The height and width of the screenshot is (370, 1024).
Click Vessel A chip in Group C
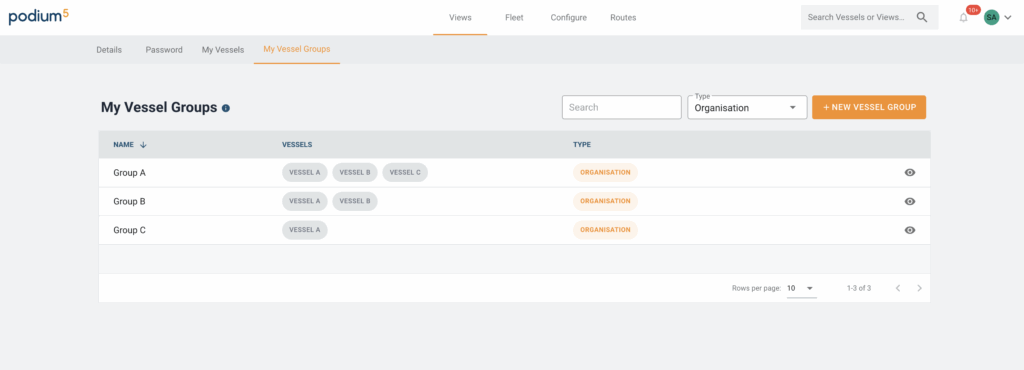(x=304, y=230)
